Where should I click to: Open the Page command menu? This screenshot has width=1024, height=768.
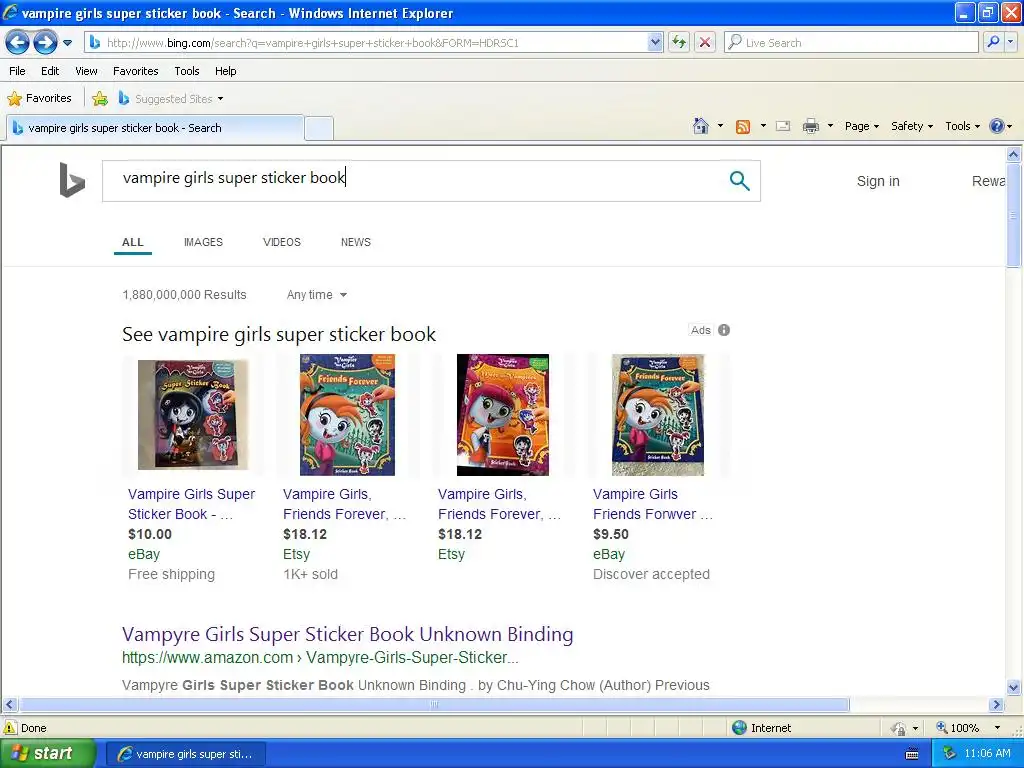click(x=861, y=126)
